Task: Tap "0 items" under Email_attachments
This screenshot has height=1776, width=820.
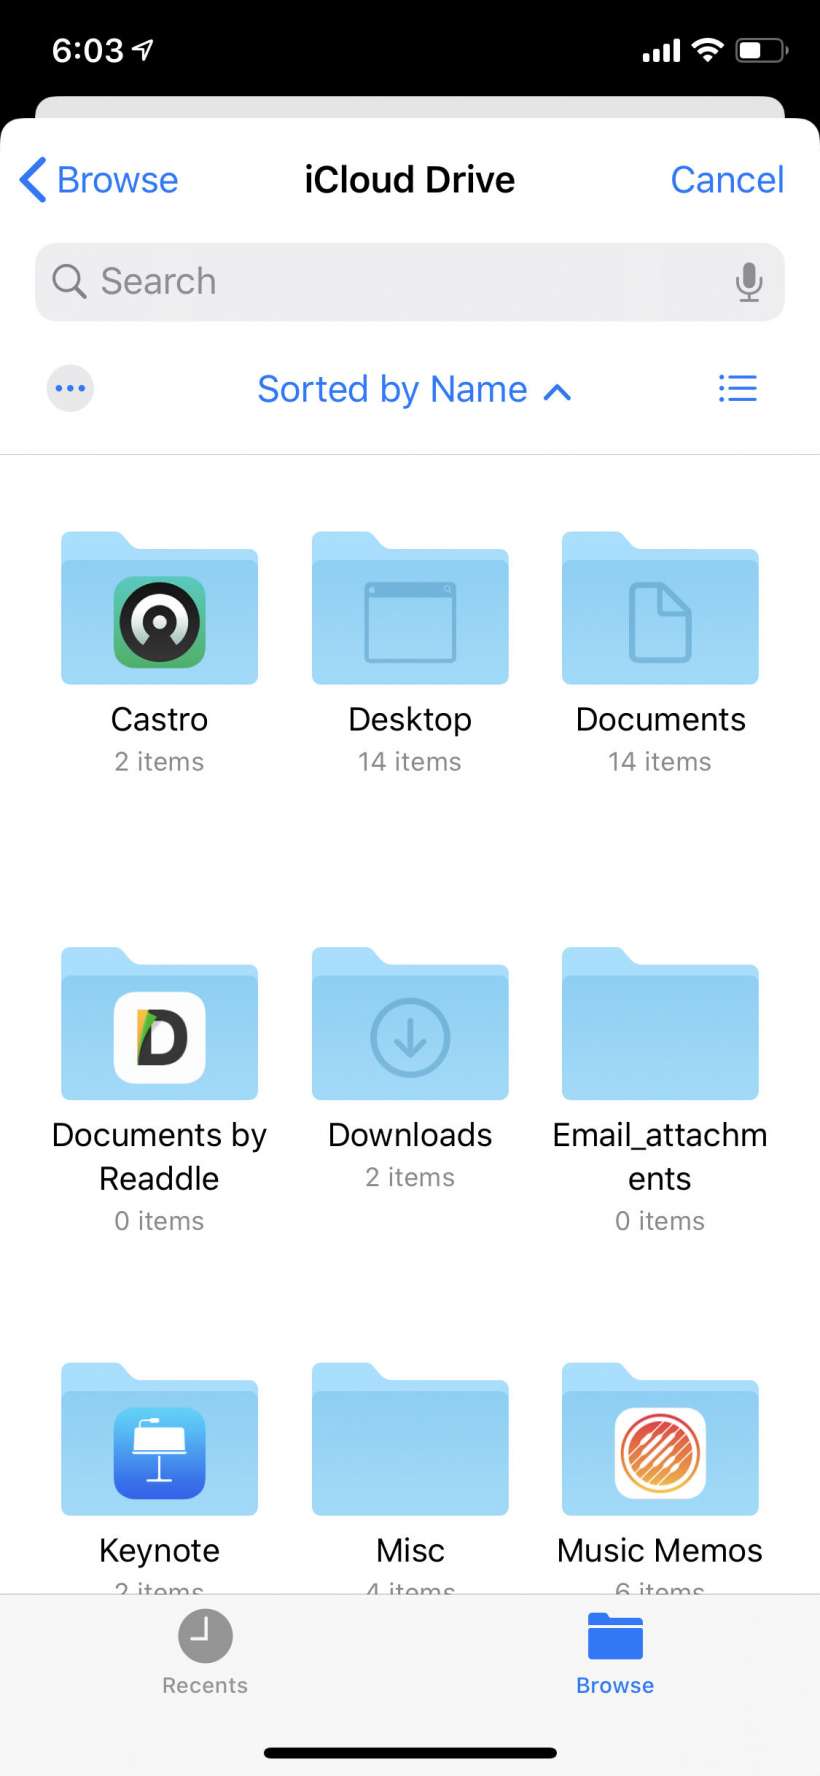Action: click(660, 1221)
